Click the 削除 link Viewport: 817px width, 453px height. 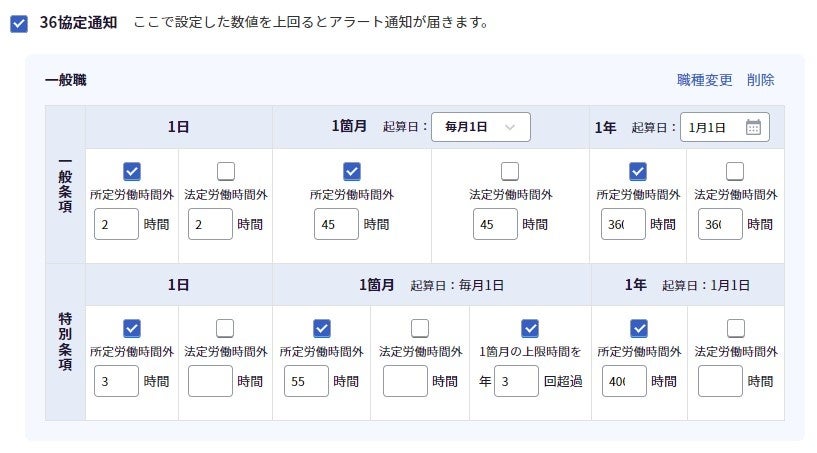click(x=760, y=80)
